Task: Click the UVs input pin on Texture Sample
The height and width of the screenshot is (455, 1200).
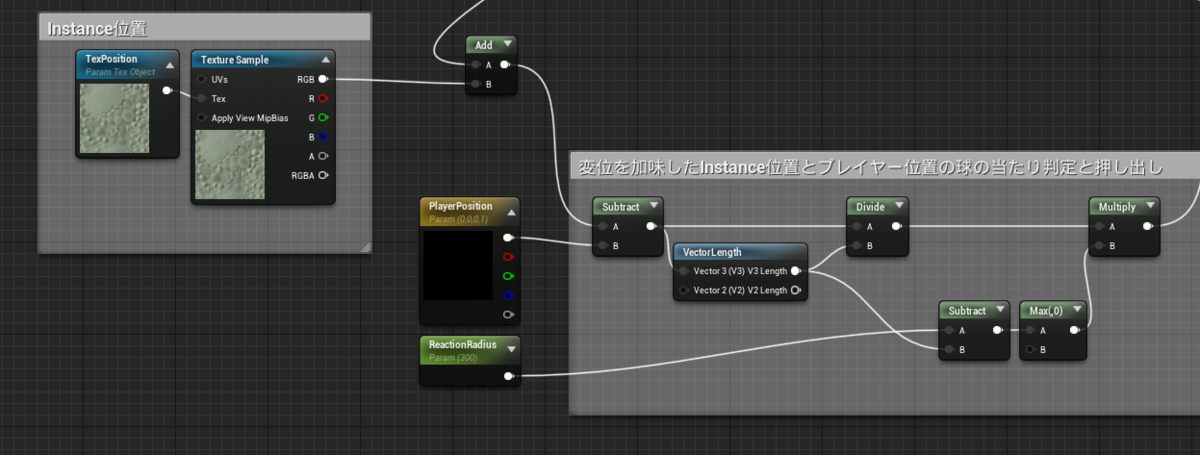Action: 202,79
